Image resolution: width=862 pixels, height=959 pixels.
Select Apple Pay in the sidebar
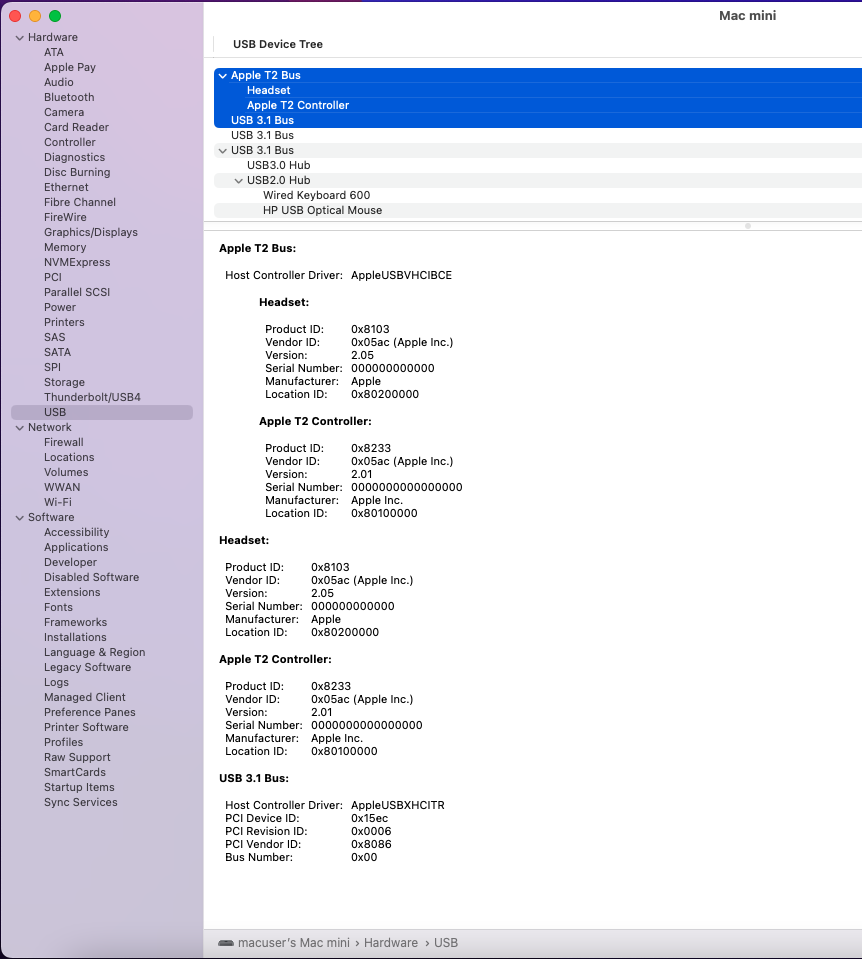(x=70, y=67)
